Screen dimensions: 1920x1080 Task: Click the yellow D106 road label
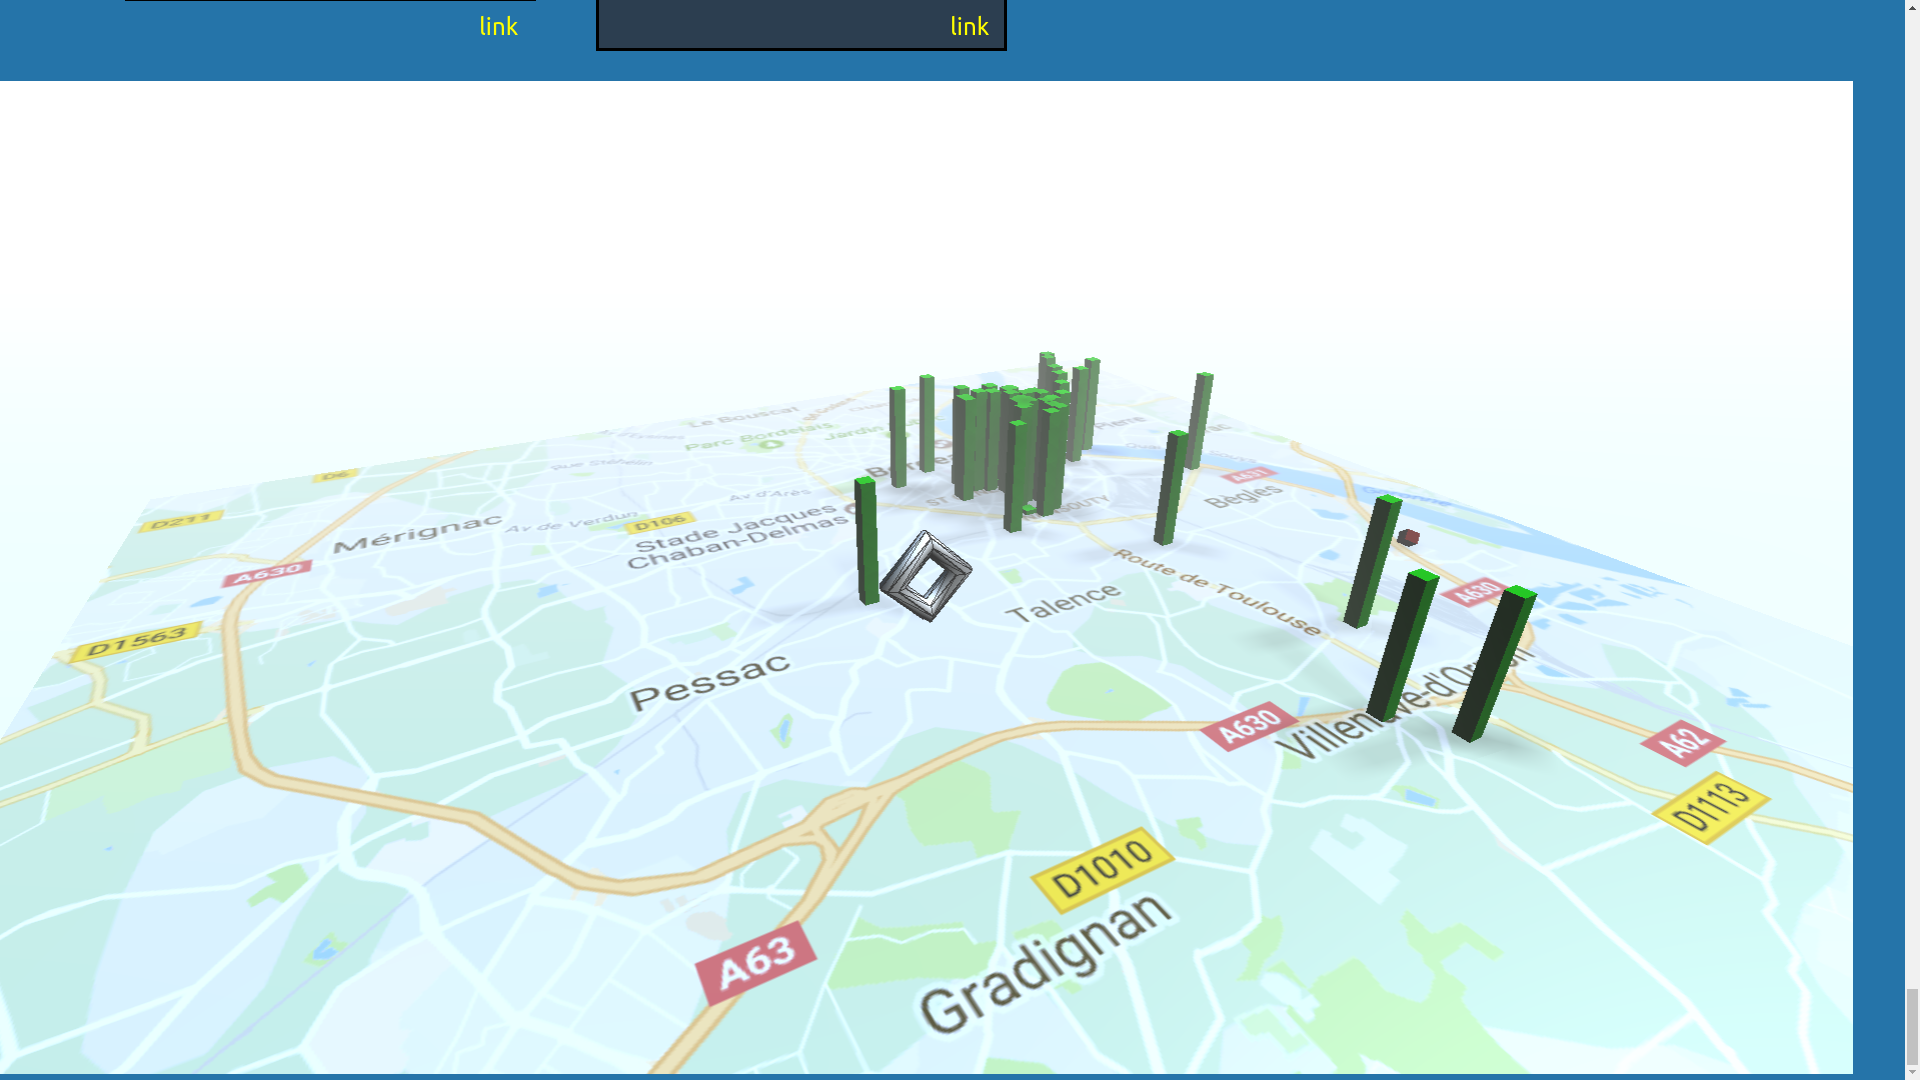[660, 522]
